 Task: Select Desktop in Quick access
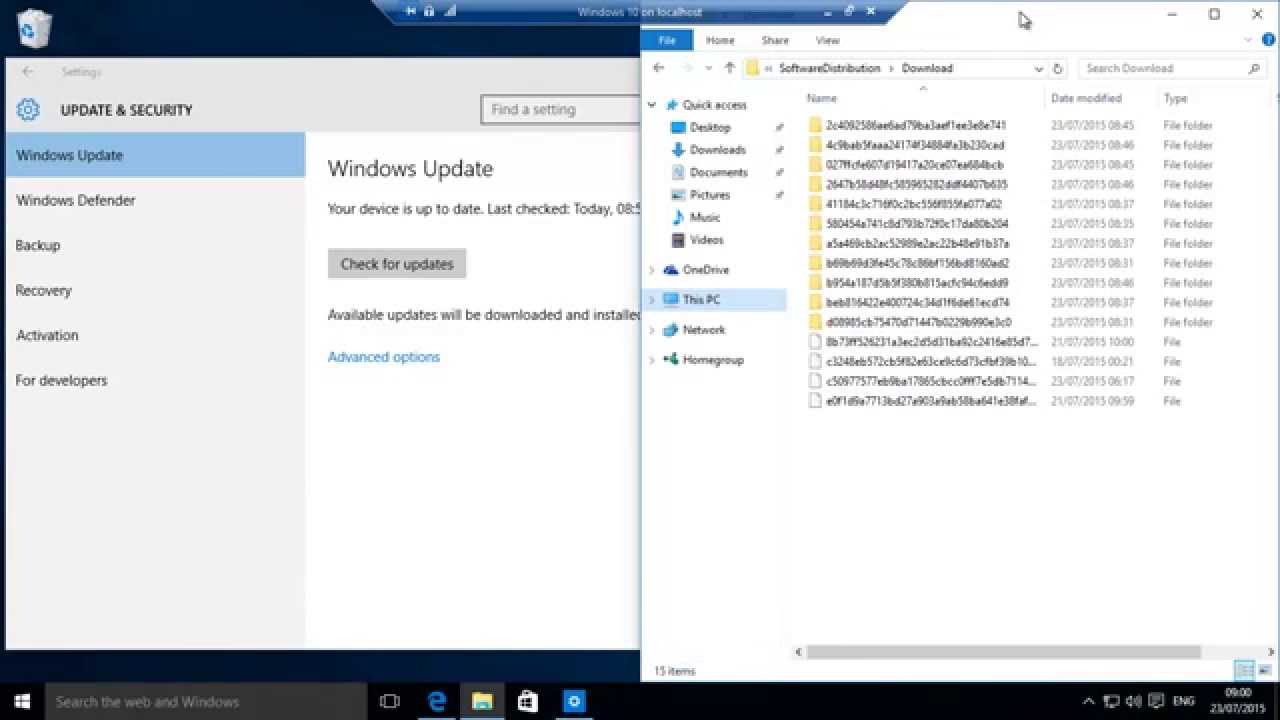tap(710, 127)
